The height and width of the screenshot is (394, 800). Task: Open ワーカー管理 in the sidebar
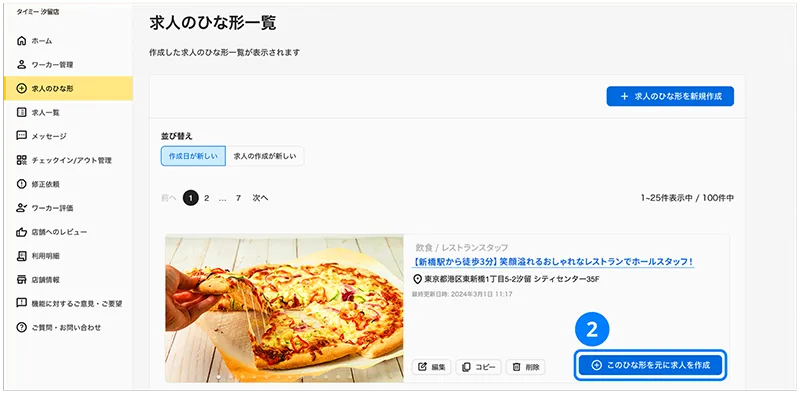click(x=68, y=65)
